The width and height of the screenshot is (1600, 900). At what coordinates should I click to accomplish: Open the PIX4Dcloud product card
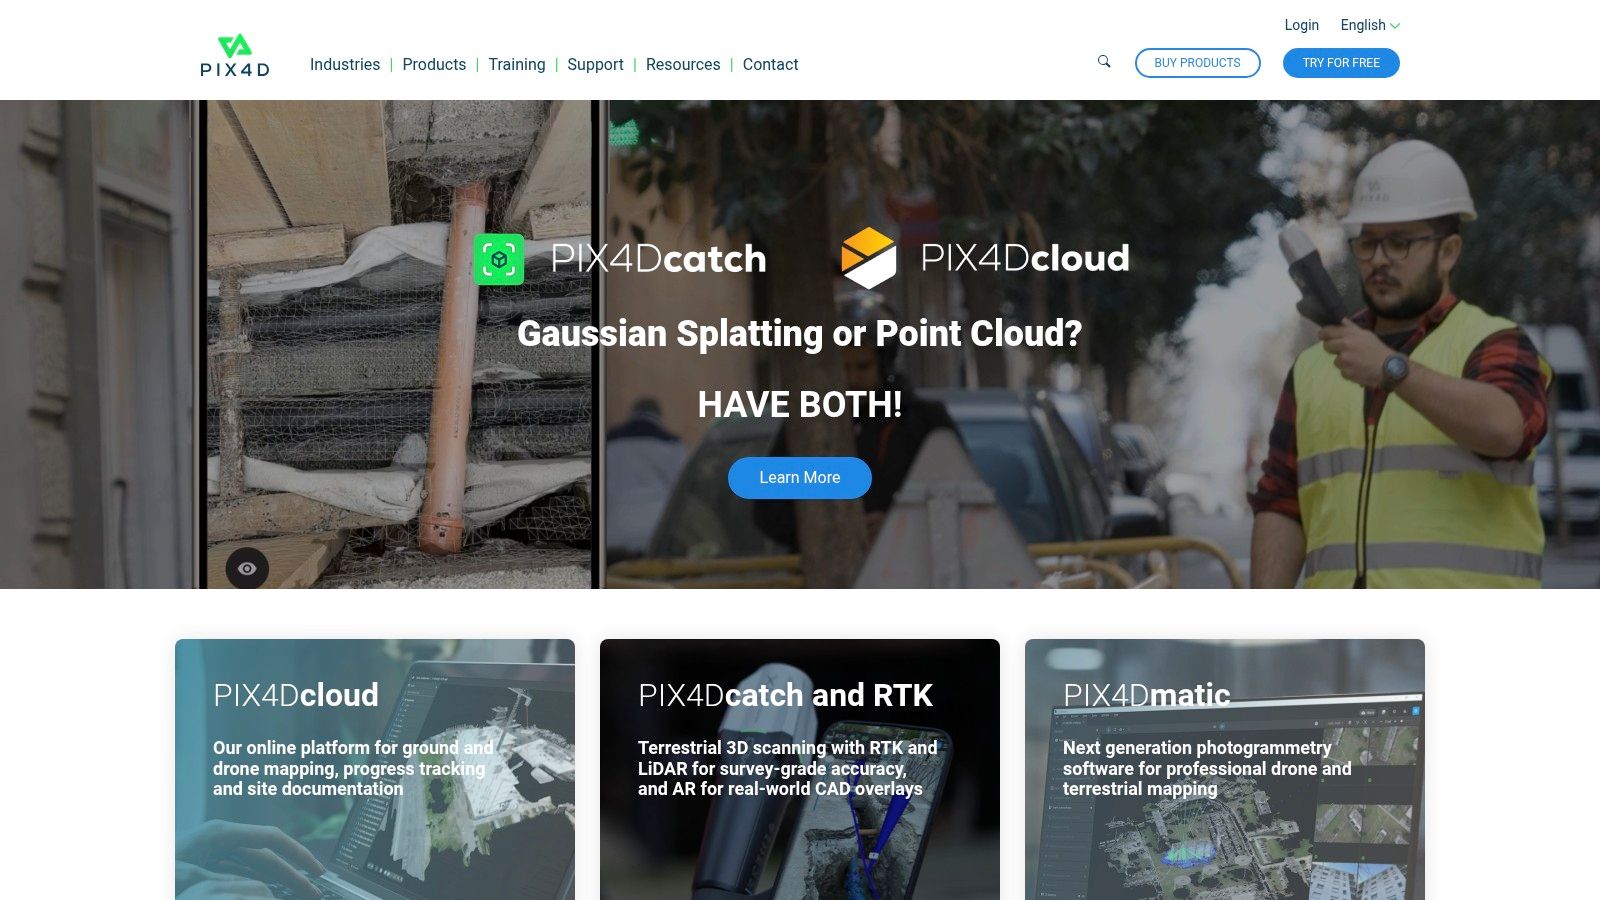tap(375, 769)
